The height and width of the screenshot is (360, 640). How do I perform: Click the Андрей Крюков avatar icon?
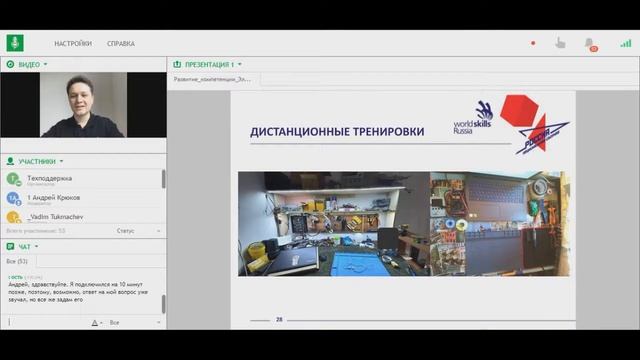pyautogui.click(x=13, y=198)
